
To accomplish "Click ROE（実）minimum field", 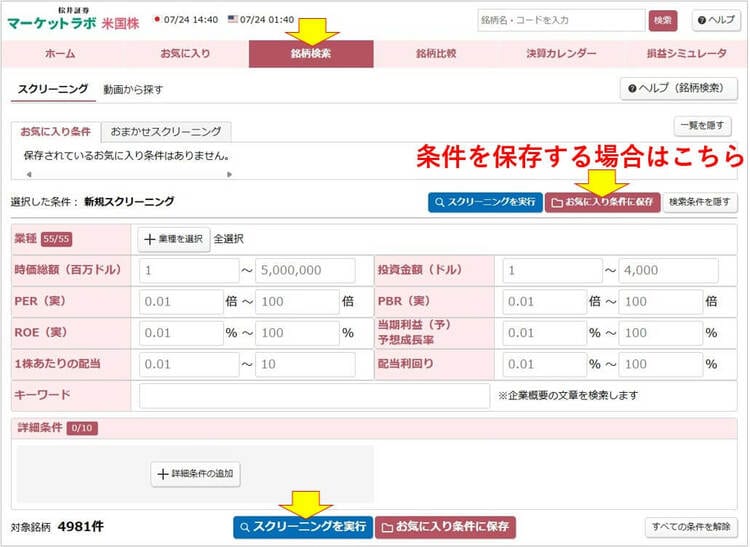I will [181, 333].
